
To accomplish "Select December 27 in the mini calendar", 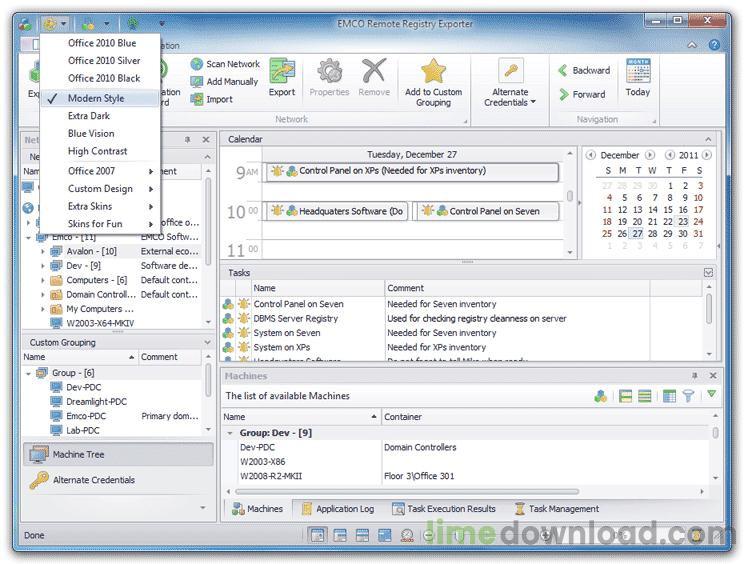I will point(637,233).
